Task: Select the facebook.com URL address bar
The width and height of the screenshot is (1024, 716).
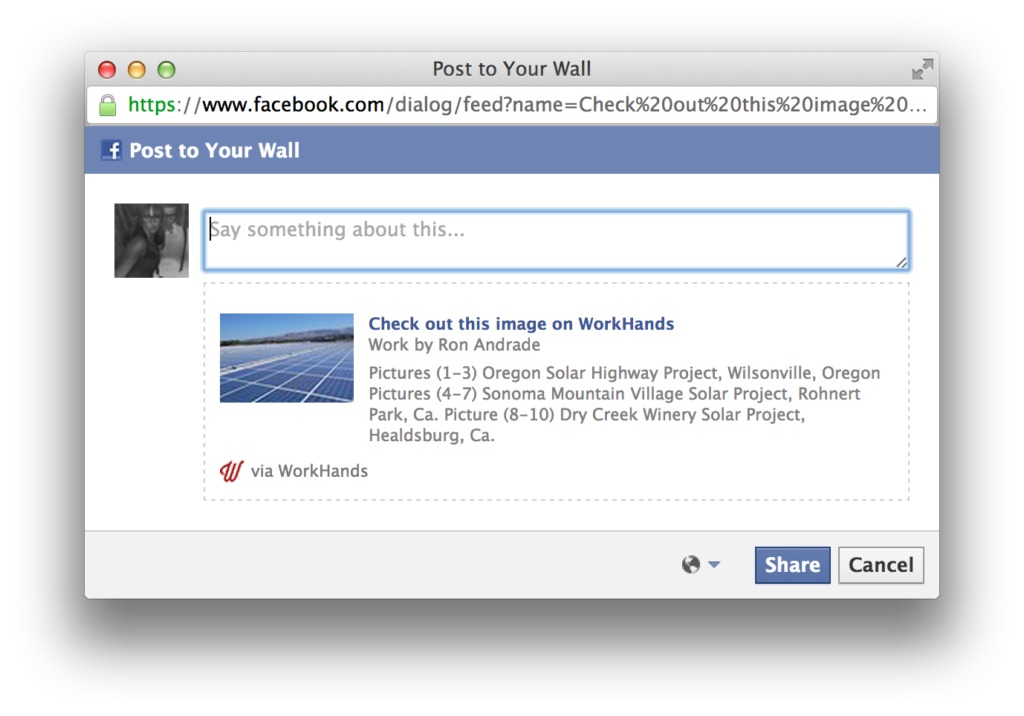Action: 530,105
